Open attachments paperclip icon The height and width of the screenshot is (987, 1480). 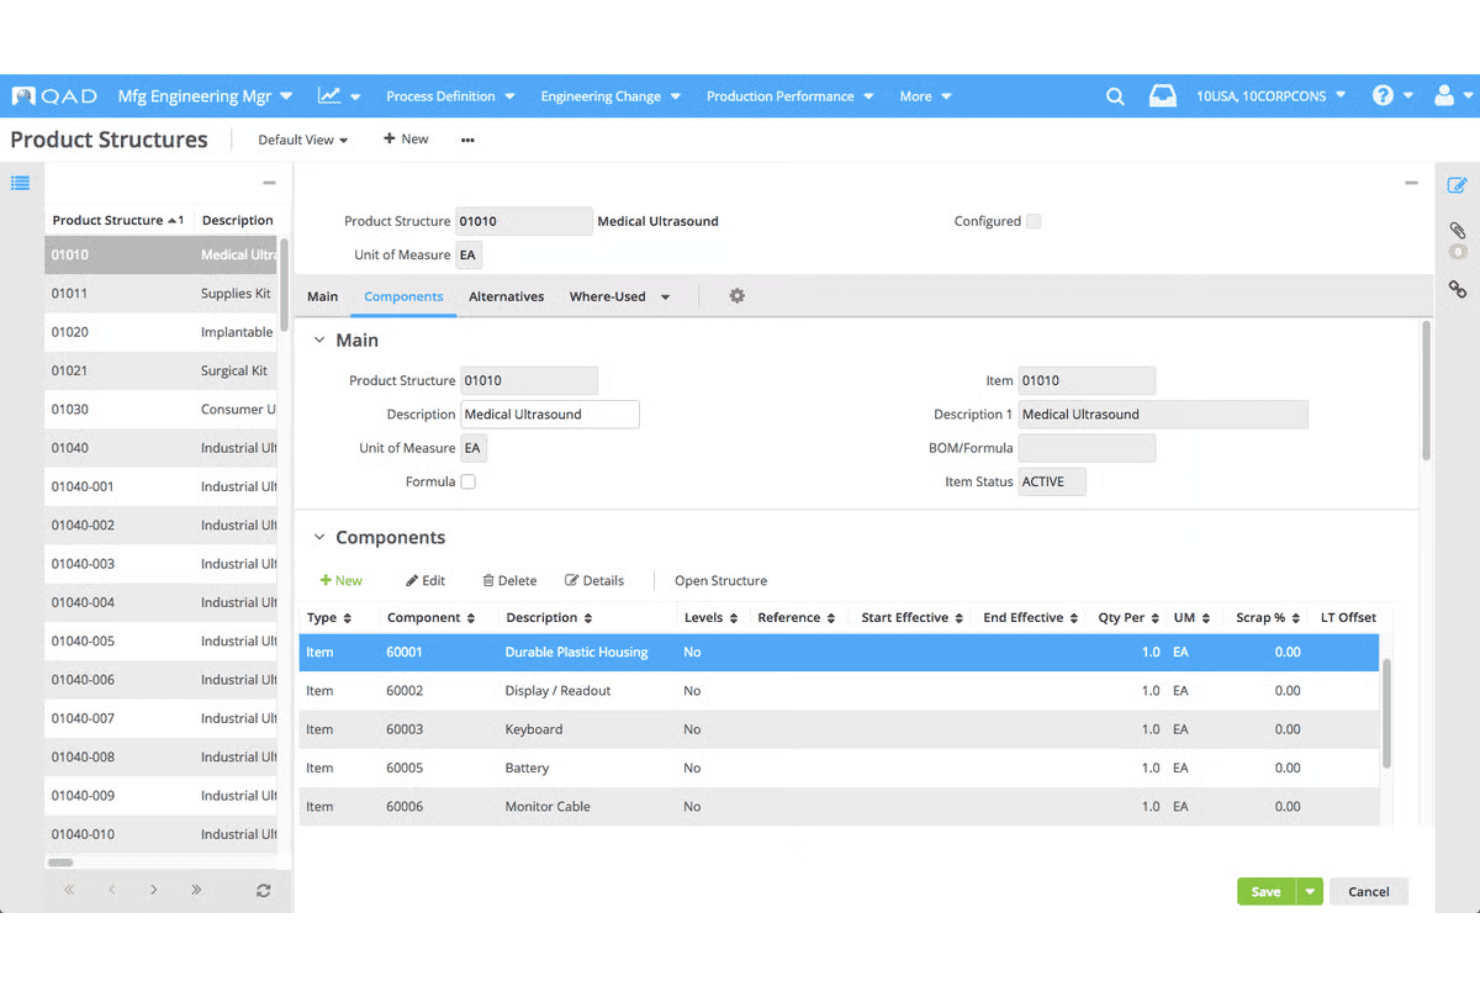point(1458,230)
